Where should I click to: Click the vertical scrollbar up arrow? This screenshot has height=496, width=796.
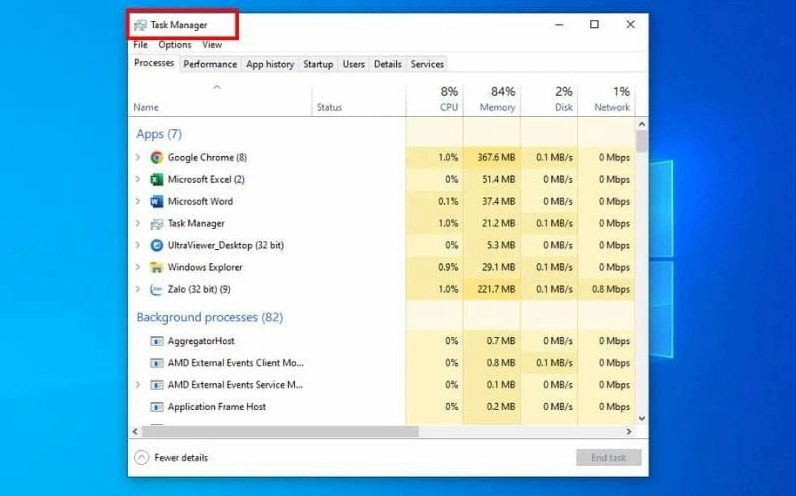tap(642, 124)
